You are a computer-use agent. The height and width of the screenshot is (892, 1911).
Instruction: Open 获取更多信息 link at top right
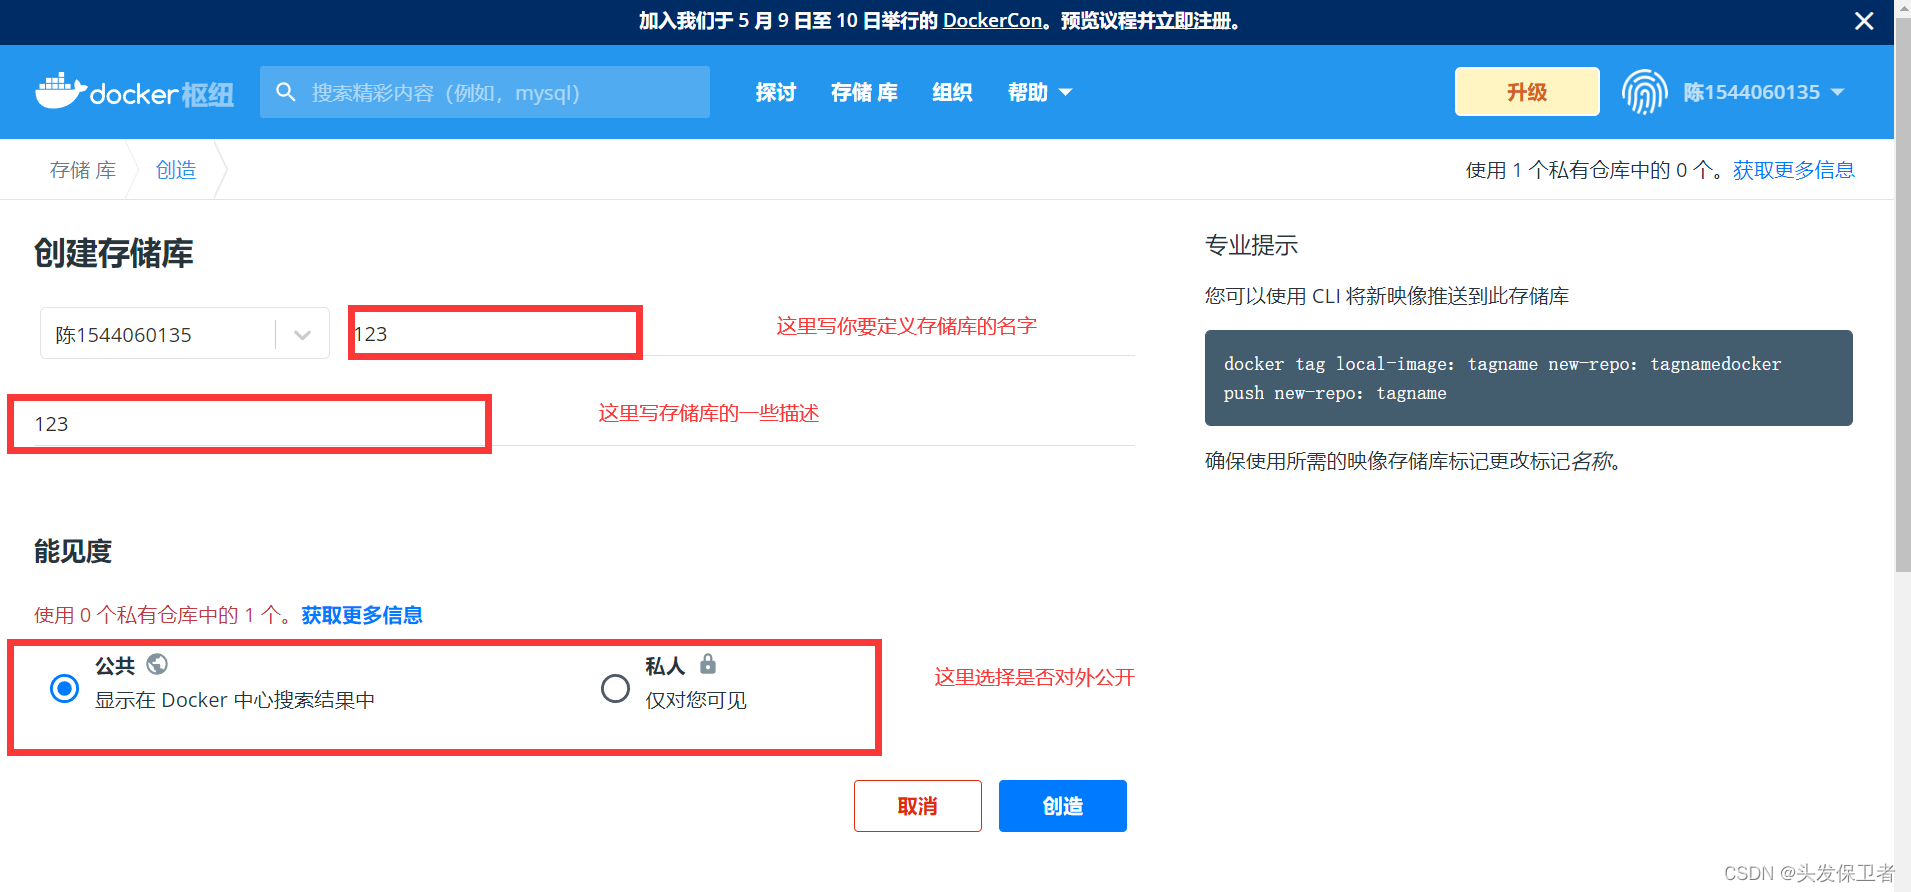tap(1794, 170)
